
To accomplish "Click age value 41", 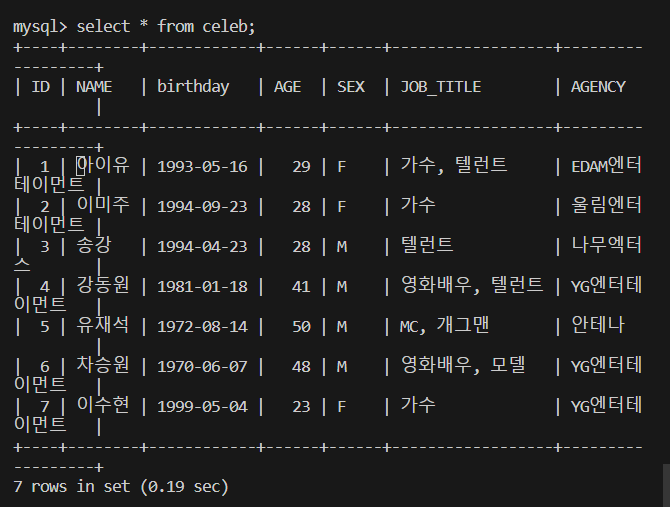I will coord(301,287).
